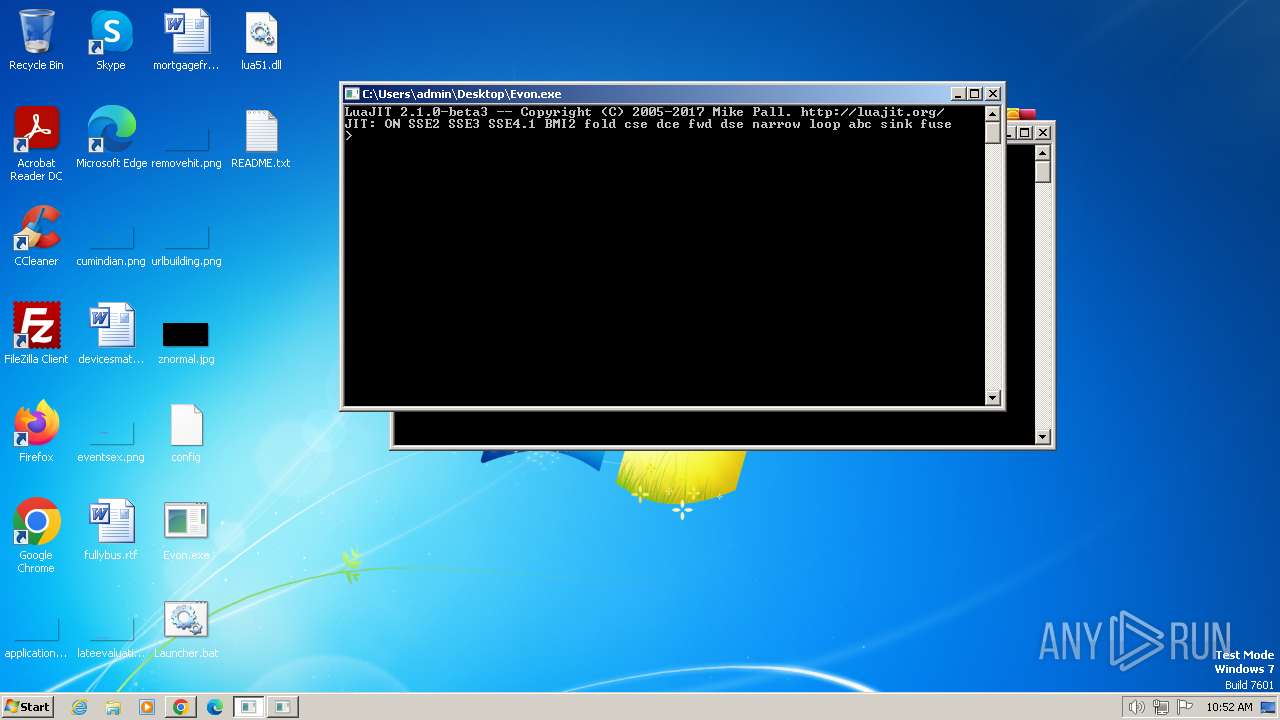Open Evon.exe console system menu icon

tap(352, 93)
